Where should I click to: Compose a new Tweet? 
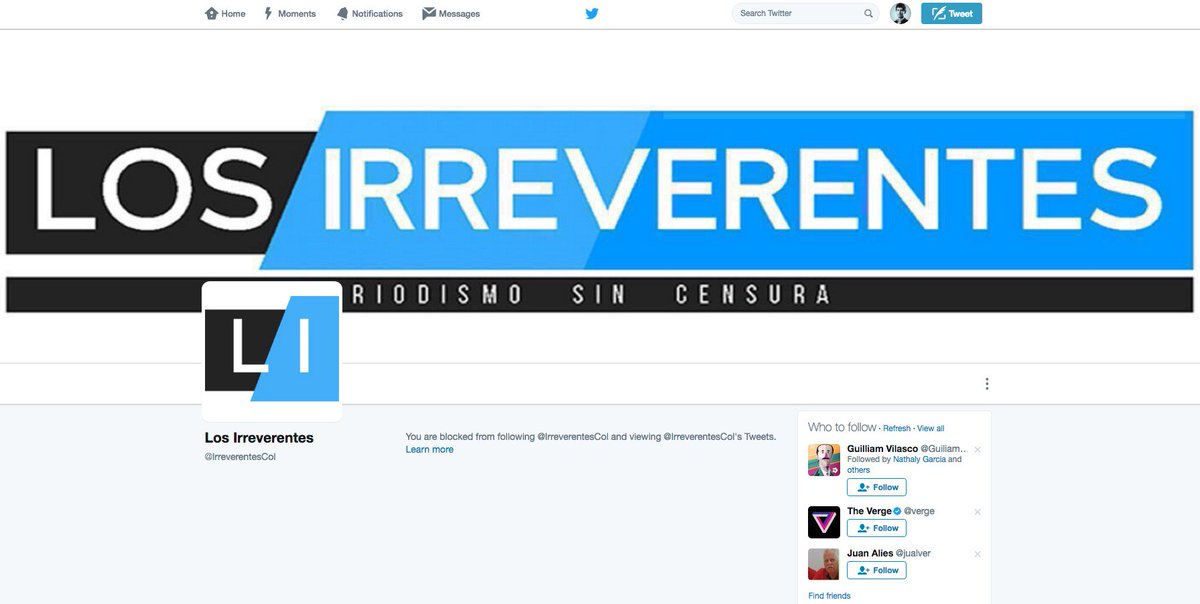click(x=951, y=14)
